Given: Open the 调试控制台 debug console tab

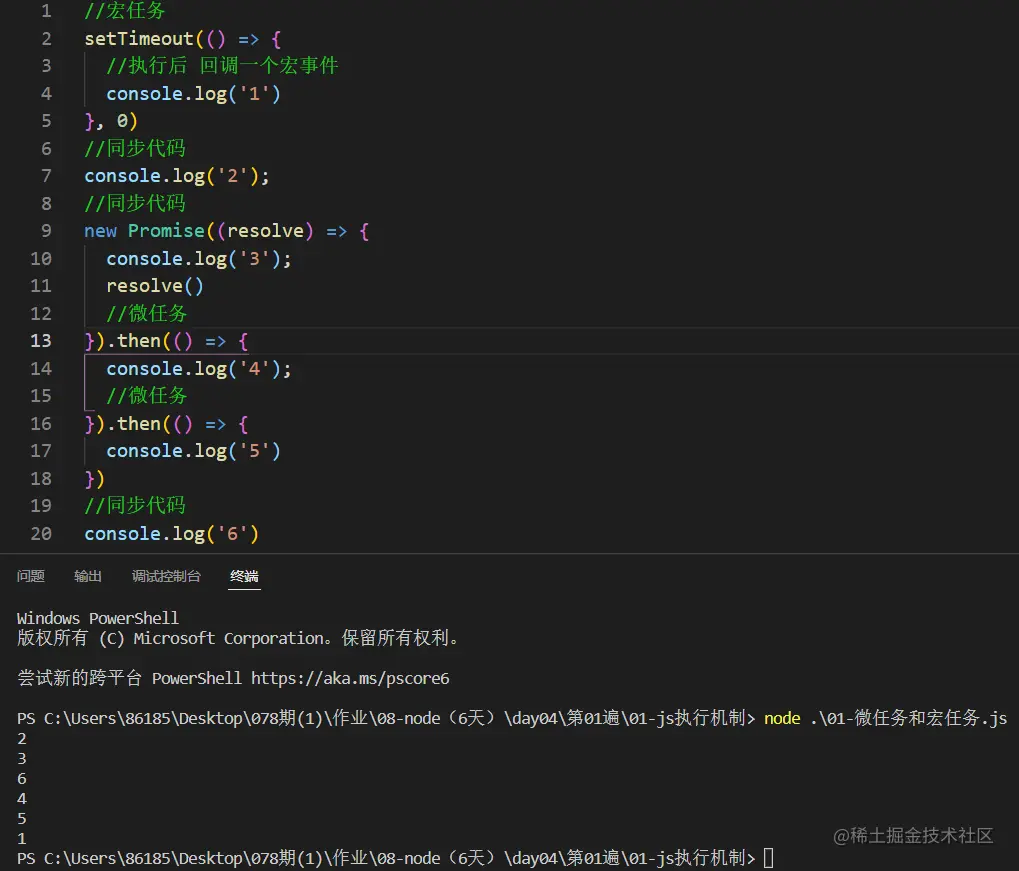Looking at the screenshot, I should click(x=166, y=576).
